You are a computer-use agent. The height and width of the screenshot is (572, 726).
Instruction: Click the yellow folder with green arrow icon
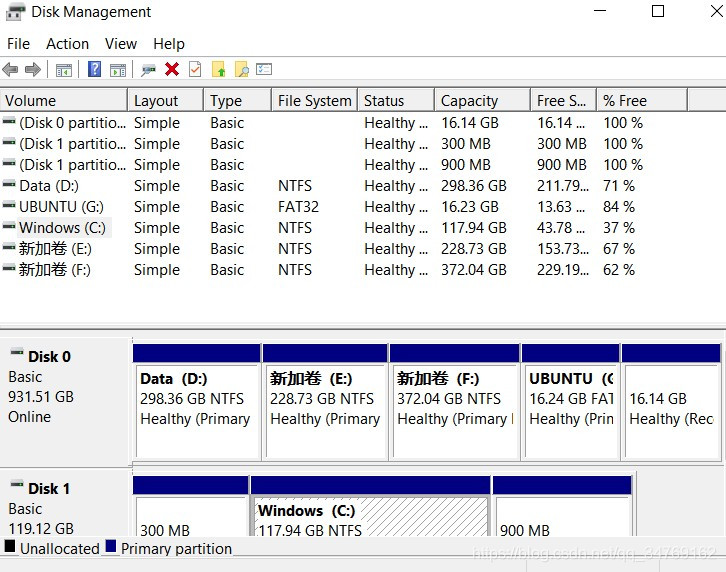coord(219,69)
